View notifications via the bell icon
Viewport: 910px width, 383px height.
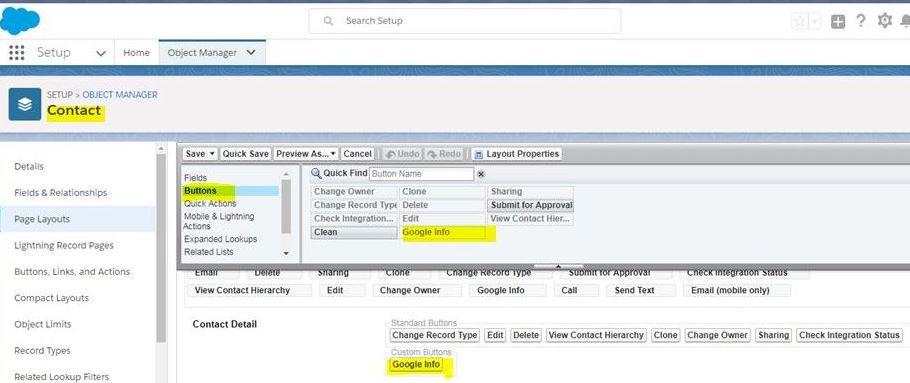pyautogui.click(x=905, y=21)
